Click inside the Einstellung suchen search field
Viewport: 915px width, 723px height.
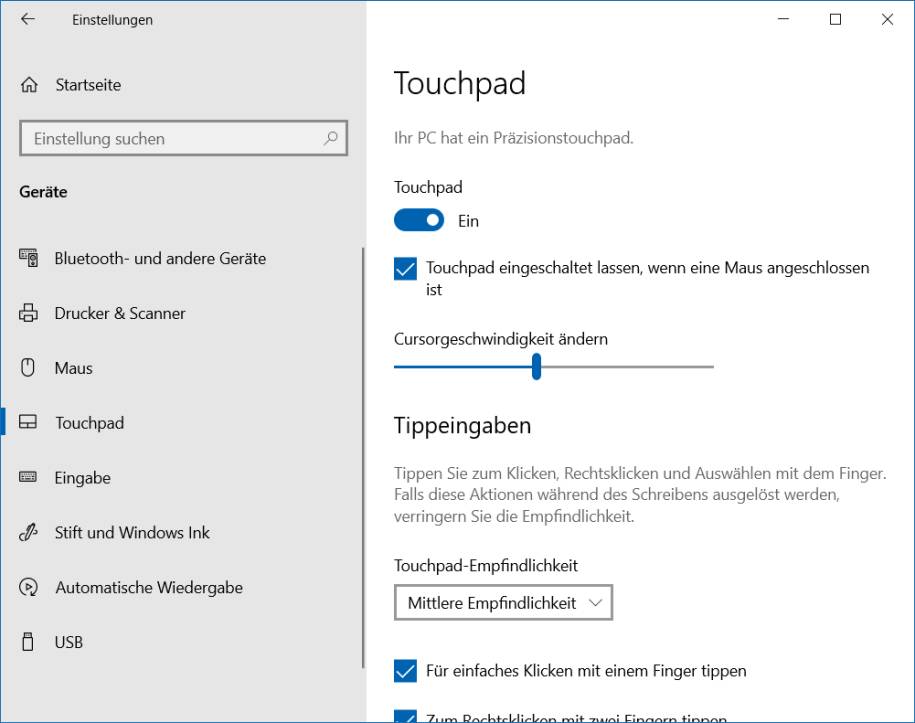(160, 139)
